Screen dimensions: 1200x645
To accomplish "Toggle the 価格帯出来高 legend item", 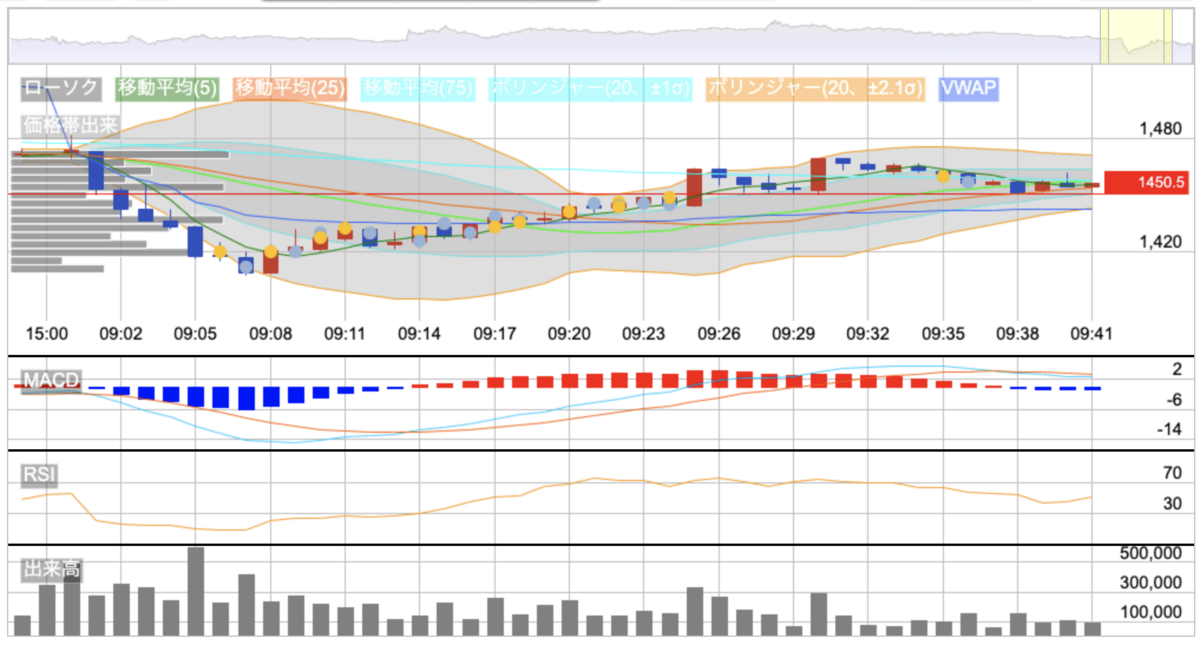I will 71,126.
